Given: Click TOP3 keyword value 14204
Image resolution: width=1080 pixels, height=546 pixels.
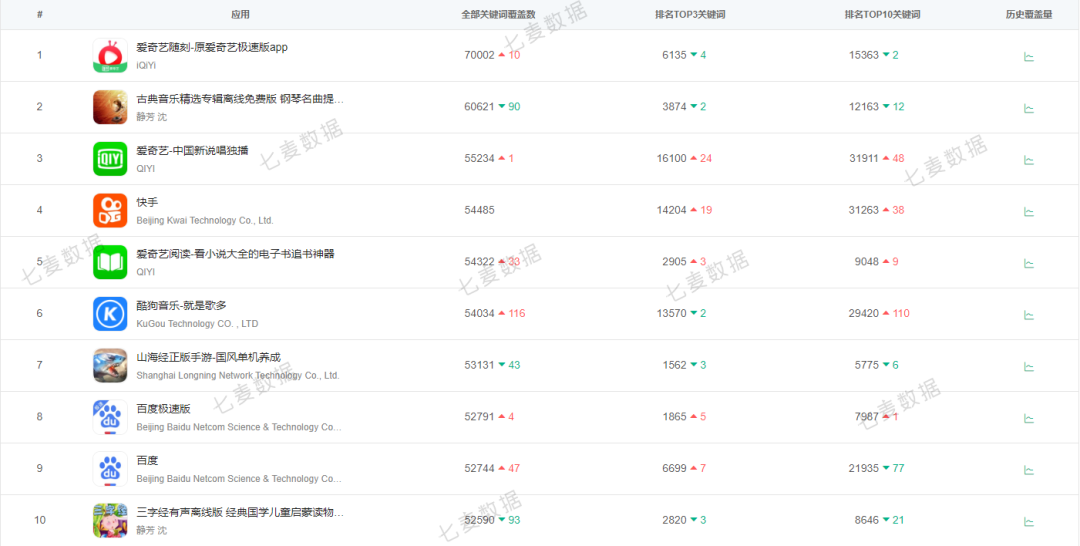Looking at the screenshot, I should [672, 210].
